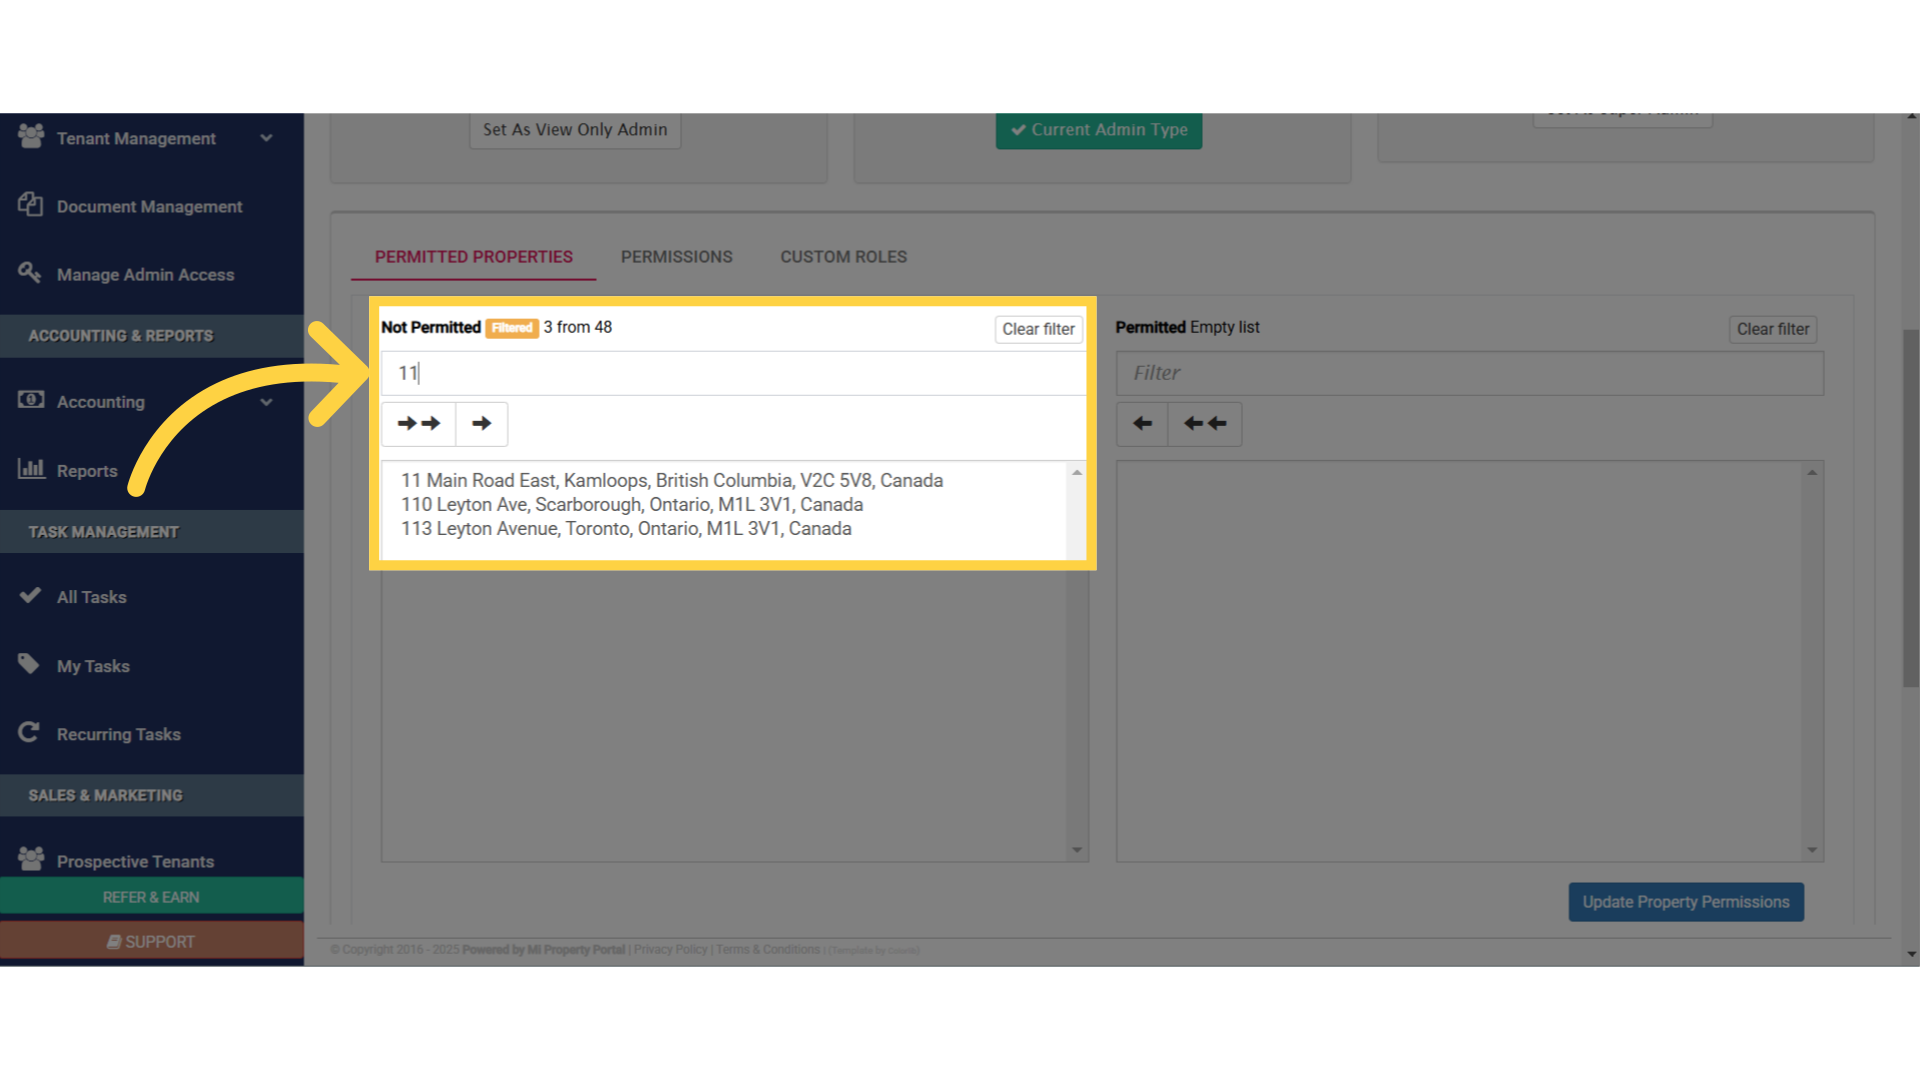Click the page vertical scrollbar thumb
1920x1080 pixels.
pos(1911,508)
